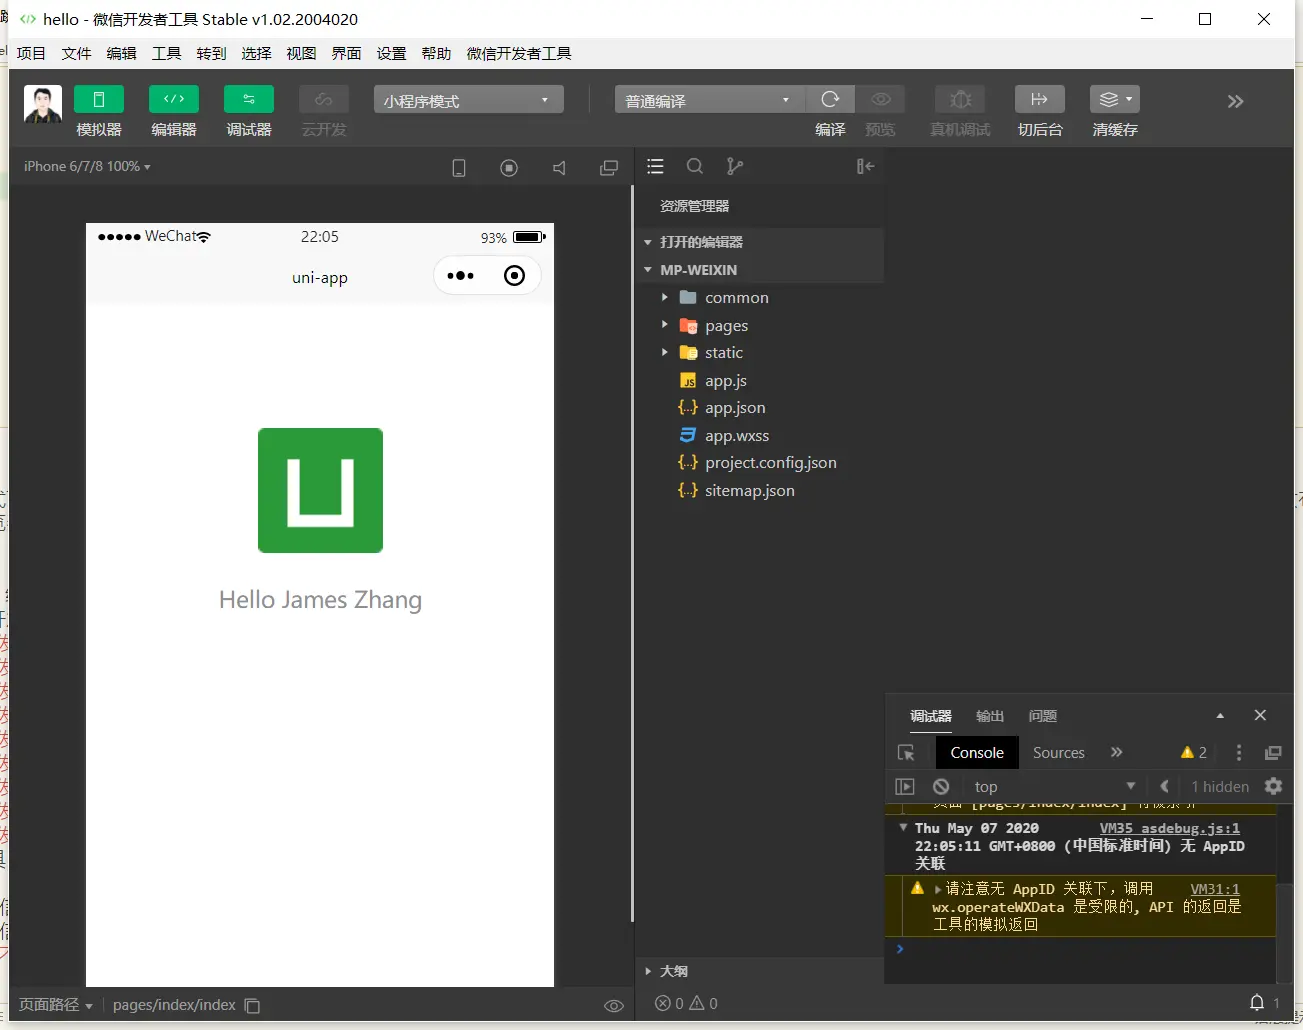
Task: Click the console input prompt
Action: click(1080, 949)
